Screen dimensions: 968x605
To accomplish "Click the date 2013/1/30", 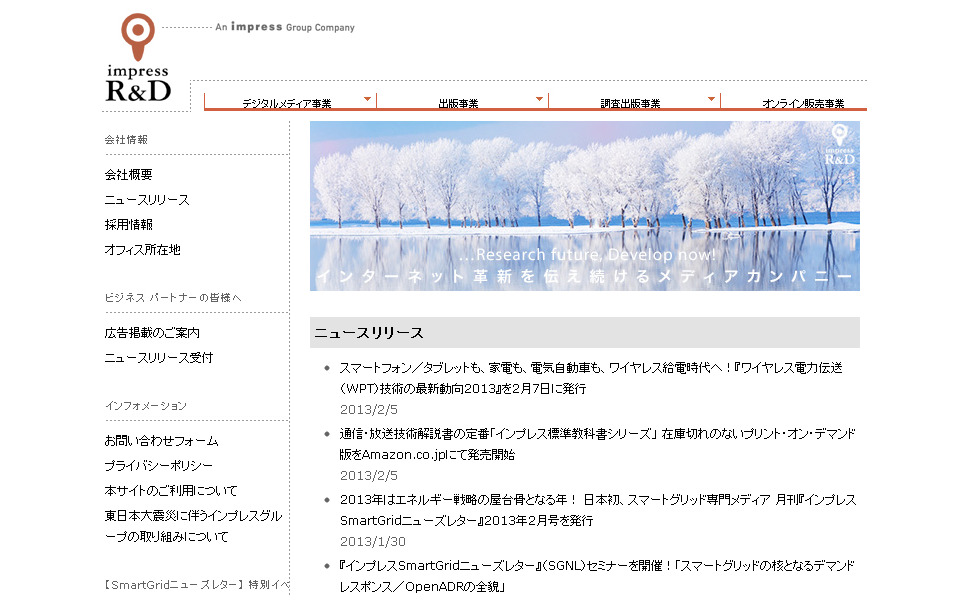I will [x=373, y=541].
